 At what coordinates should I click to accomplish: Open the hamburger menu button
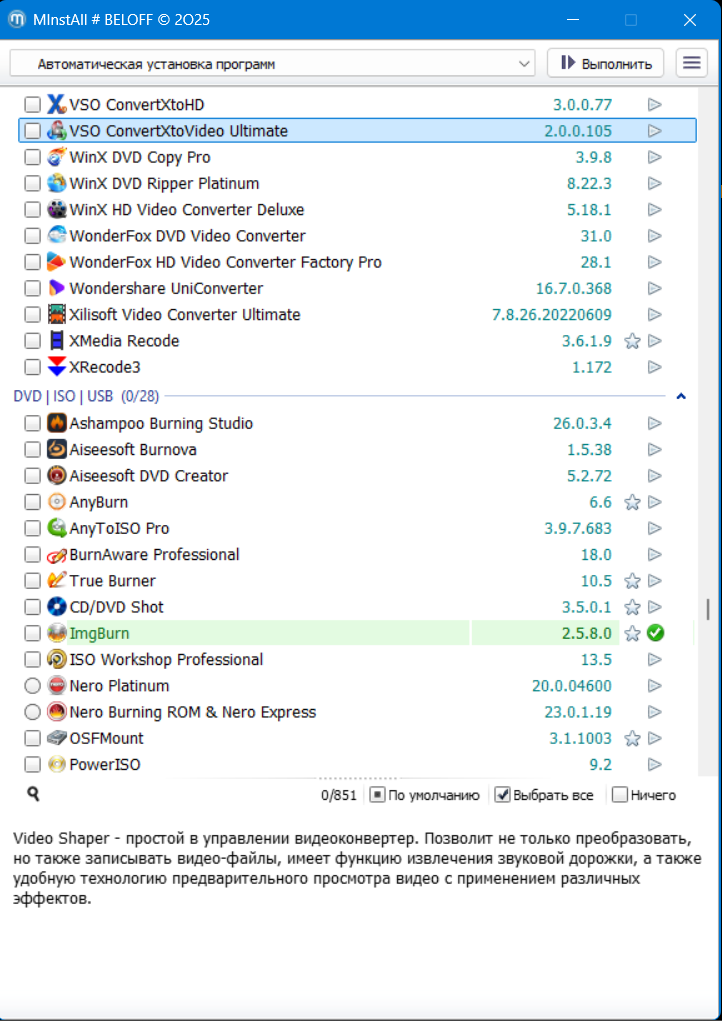click(691, 63)
